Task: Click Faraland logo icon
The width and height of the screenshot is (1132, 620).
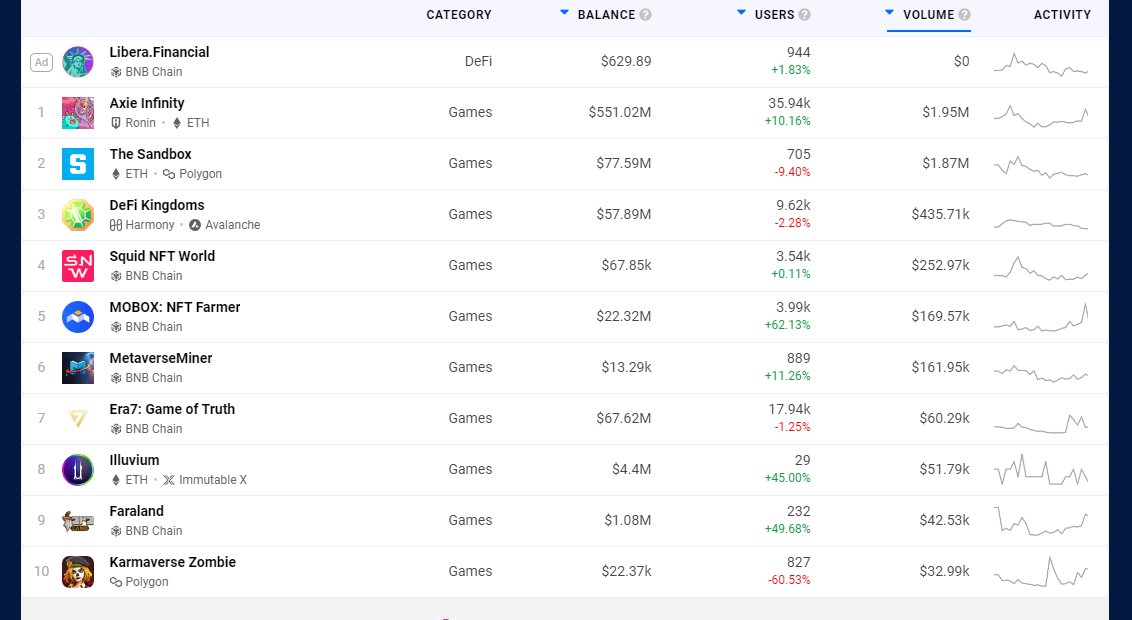Action: pyautogui.click(x=78, y=521)
